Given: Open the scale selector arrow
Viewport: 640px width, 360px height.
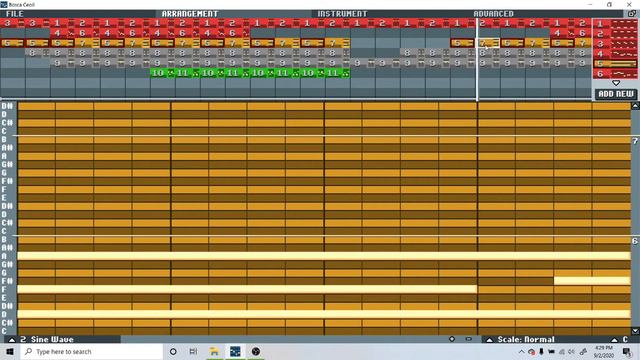Looking at the screenshot, I should pyautogui.click(x=489, y=340).
